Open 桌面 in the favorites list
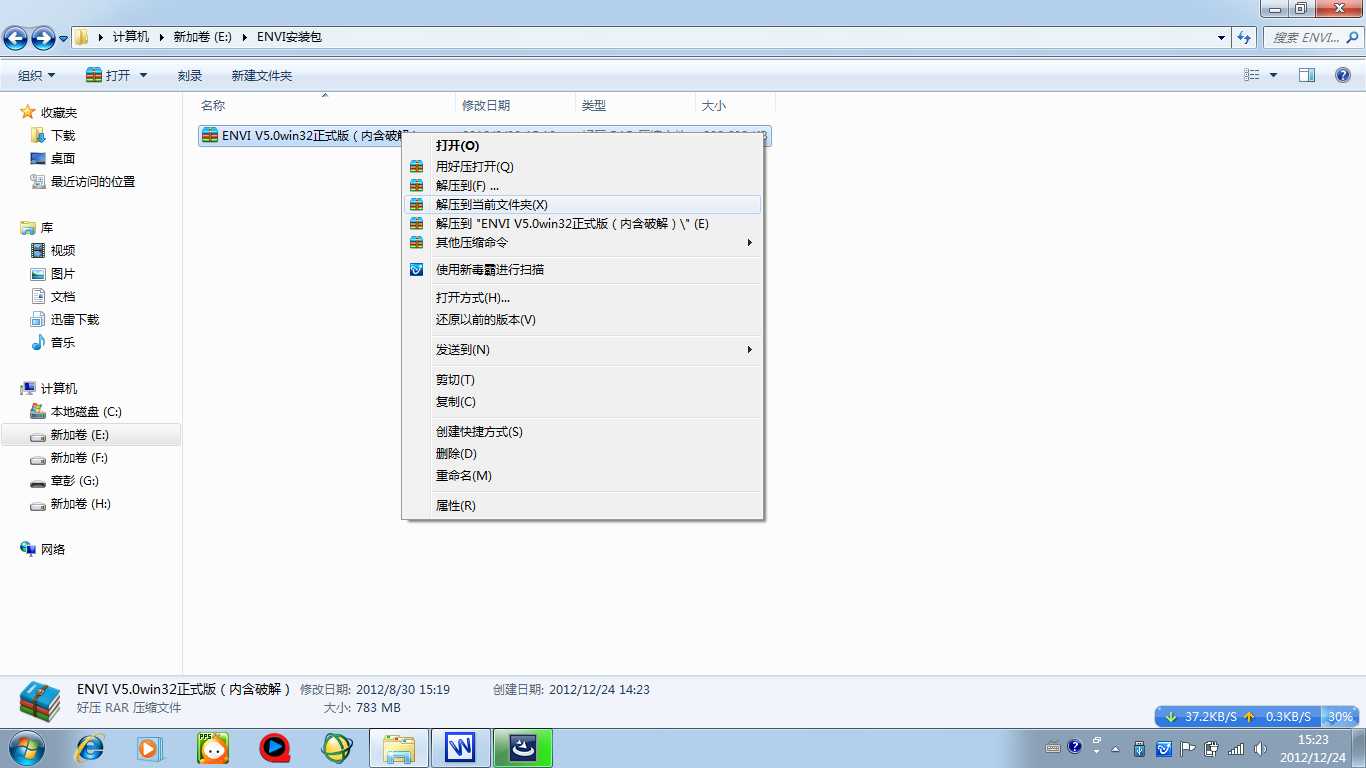This screenshot has height=768, width=1366. point(62,159)
